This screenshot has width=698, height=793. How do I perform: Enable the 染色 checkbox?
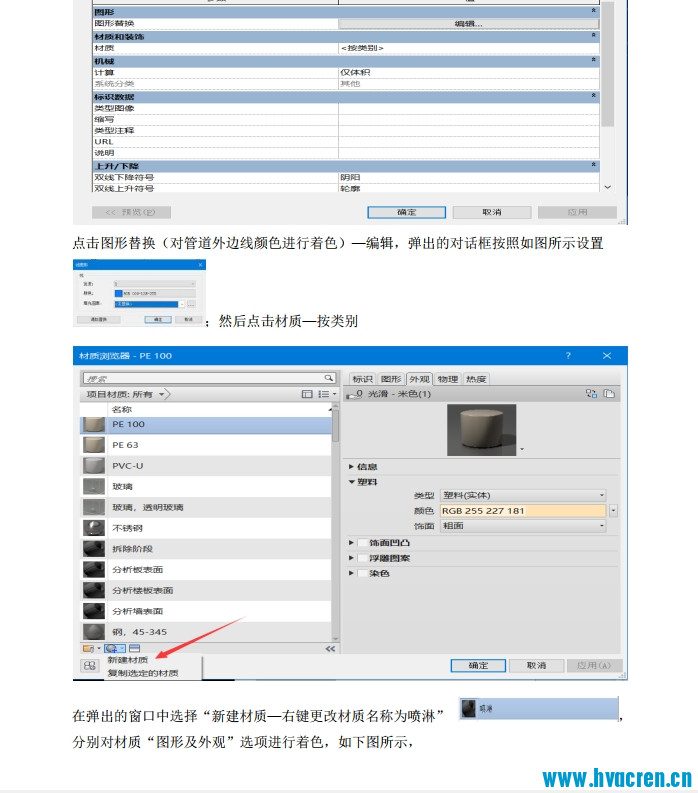(362, 573)
